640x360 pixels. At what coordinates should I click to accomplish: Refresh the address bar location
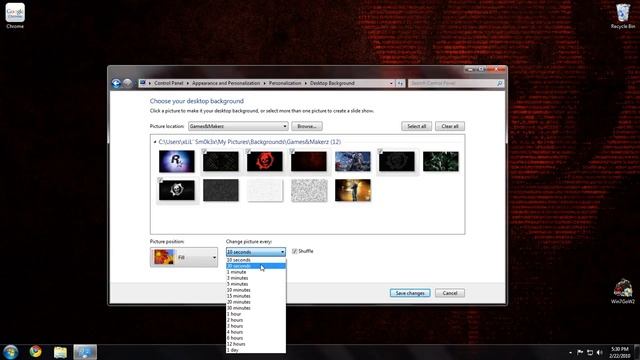tap(400, 83)
